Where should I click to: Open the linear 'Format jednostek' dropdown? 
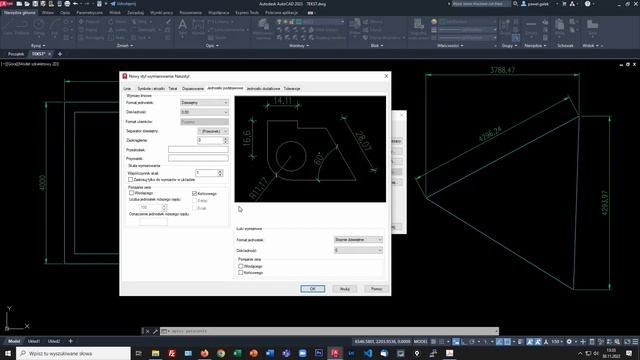204,102
